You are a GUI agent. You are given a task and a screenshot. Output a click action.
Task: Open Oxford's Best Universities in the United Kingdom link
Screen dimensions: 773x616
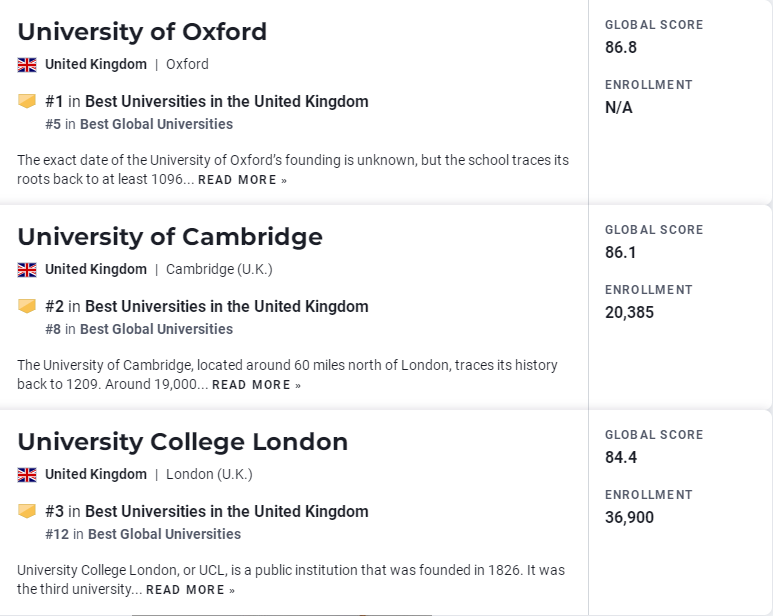click(227, 102)
